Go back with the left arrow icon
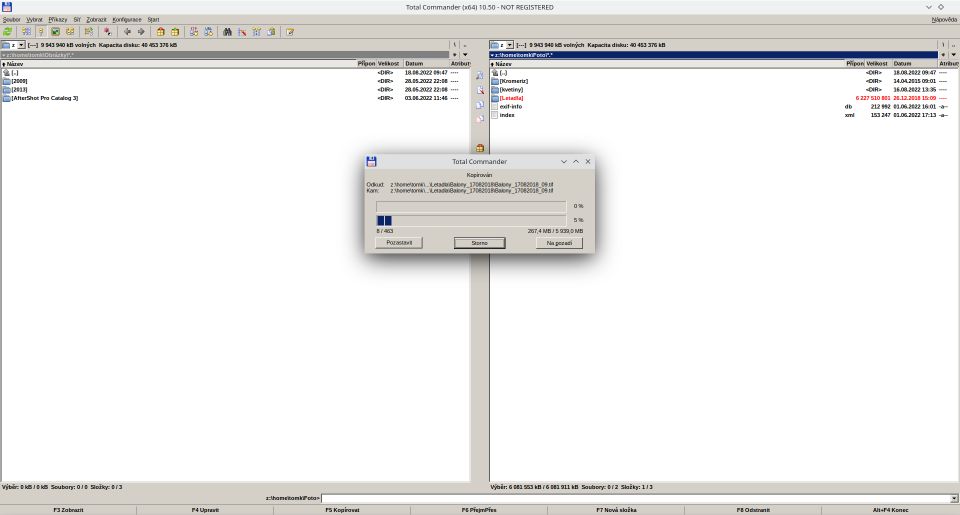The width and height of the screenshot is (960, 515). point(127,31)
